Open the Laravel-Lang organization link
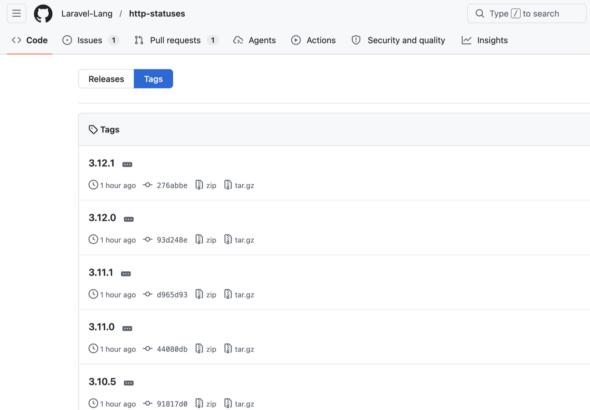Viewport: 590px width, 410px height. (x=87, y=14)
